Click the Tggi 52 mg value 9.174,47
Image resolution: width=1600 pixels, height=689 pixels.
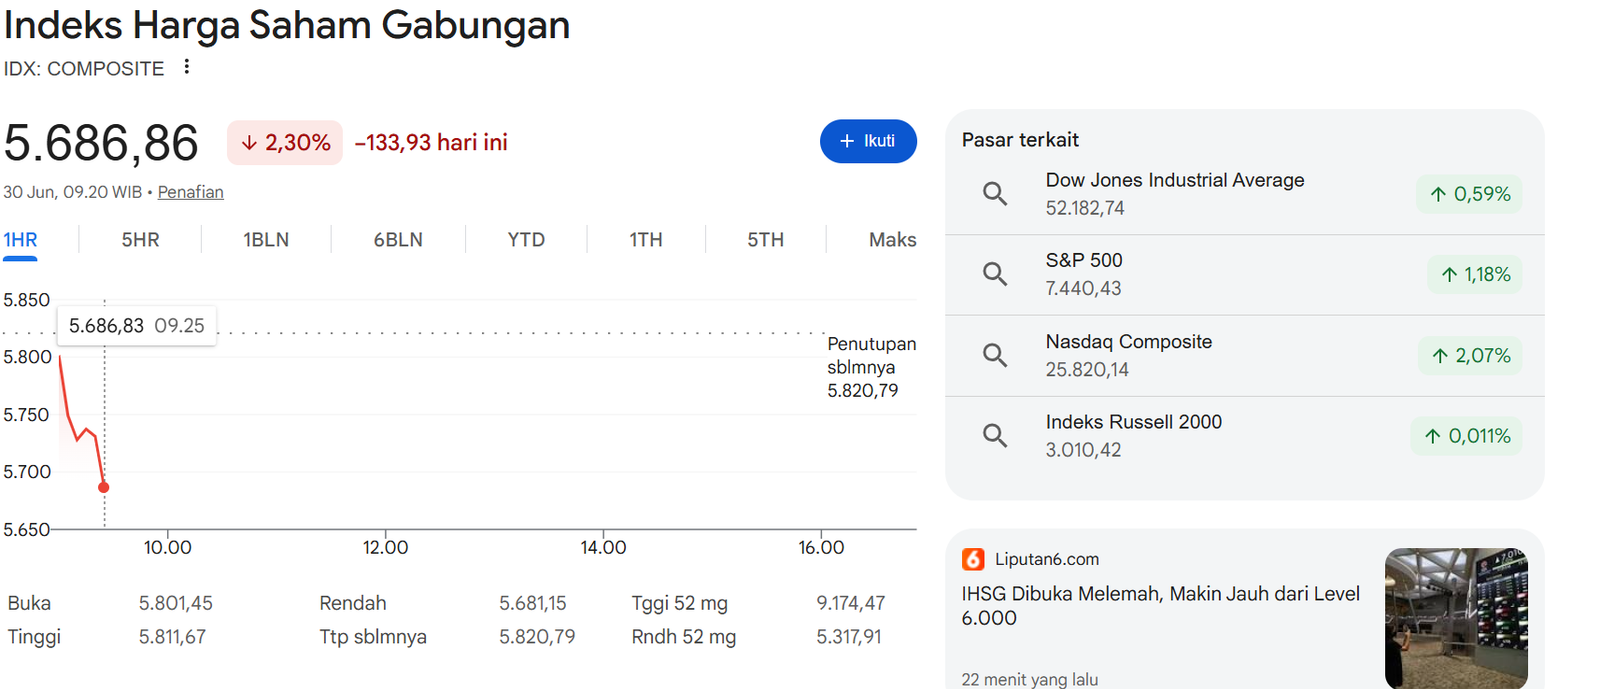click(851, 603)
